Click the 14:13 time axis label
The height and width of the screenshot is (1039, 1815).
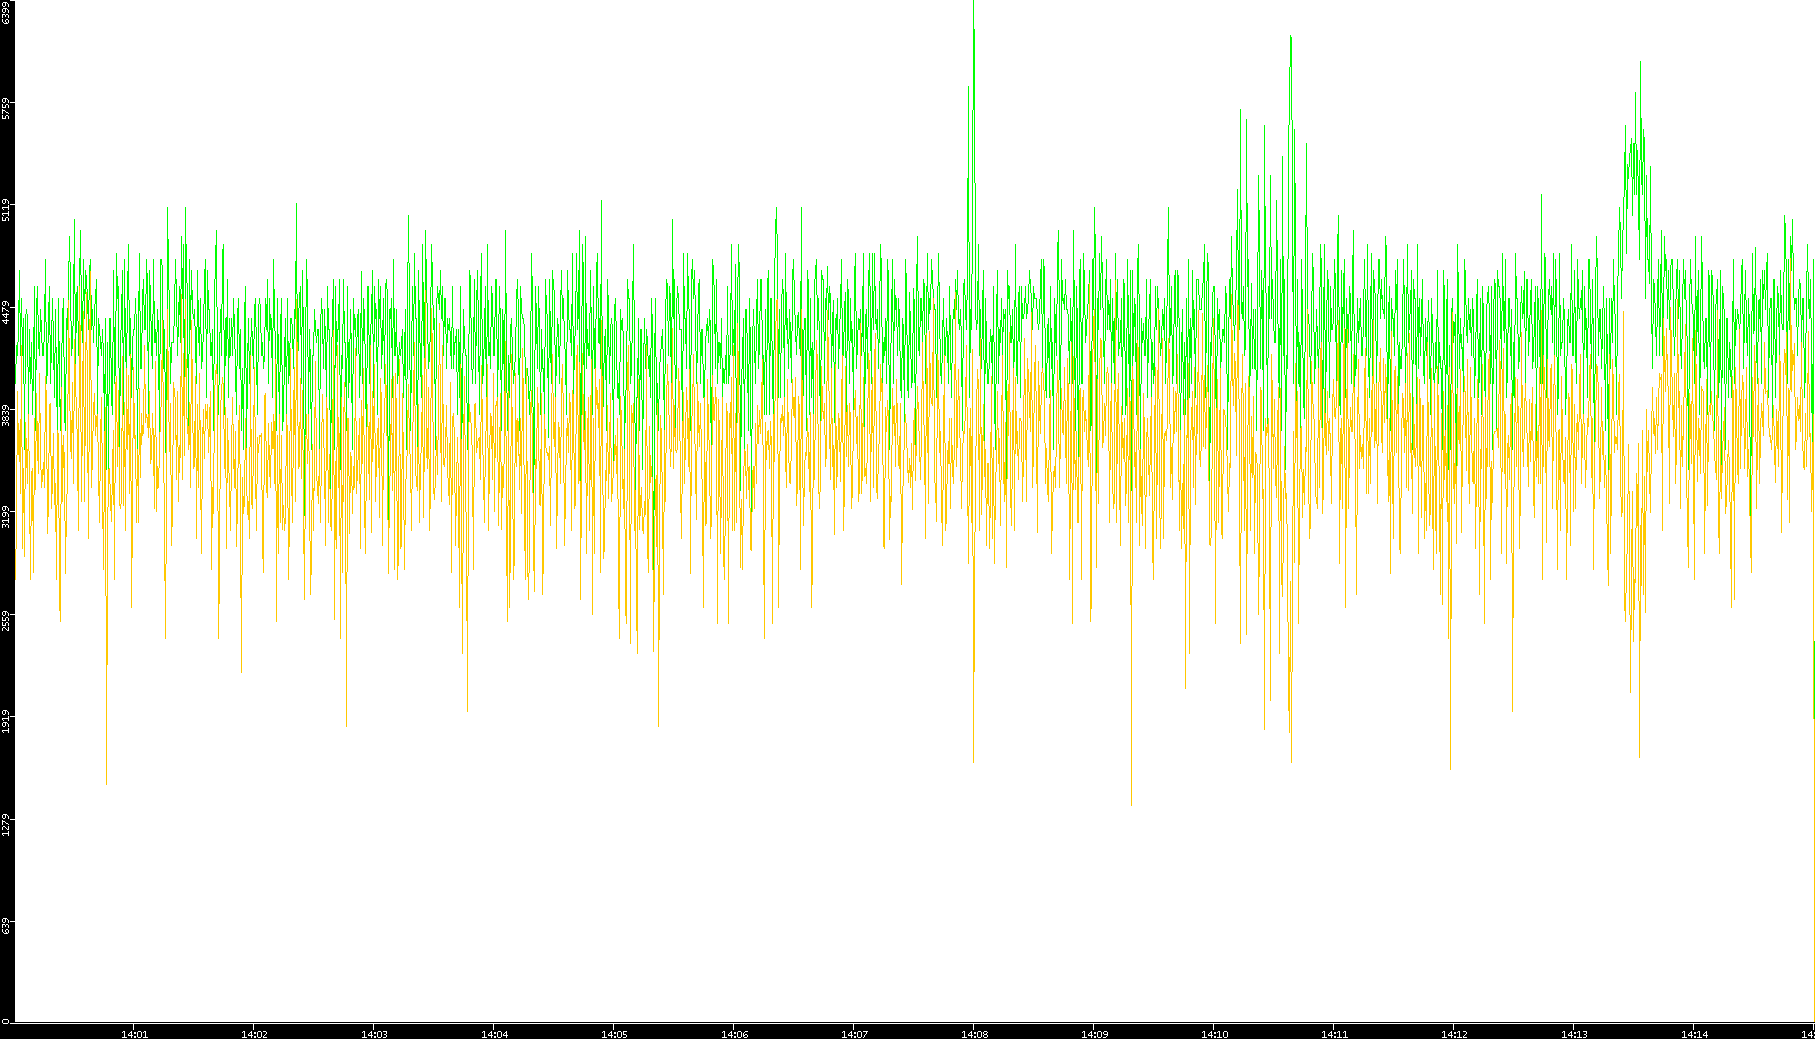[x=1574, y=1034]
